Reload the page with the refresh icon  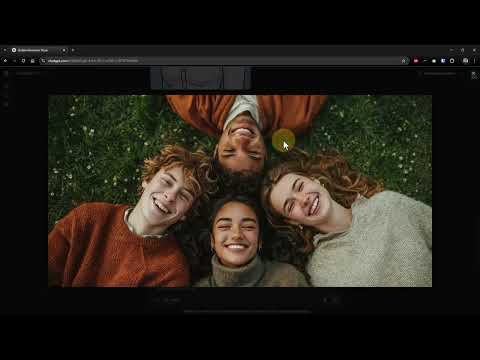pyautogui.click(x=23, y=61)
